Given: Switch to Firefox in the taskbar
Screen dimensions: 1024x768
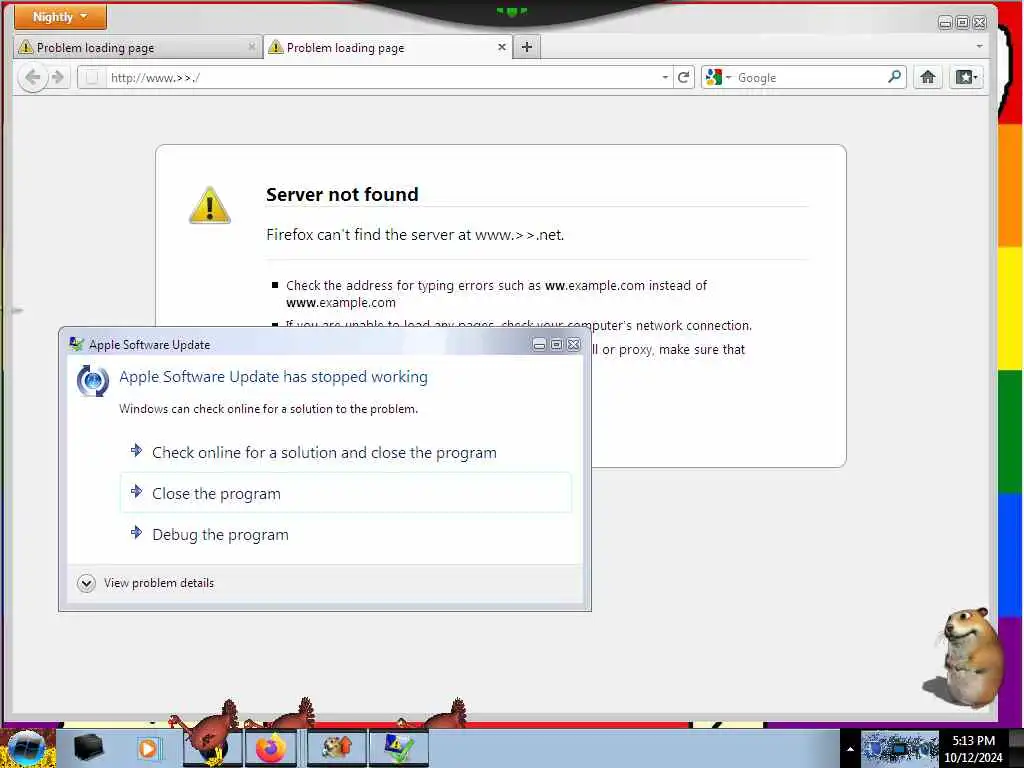Looking at the screenshot, I should pos(272,748).
